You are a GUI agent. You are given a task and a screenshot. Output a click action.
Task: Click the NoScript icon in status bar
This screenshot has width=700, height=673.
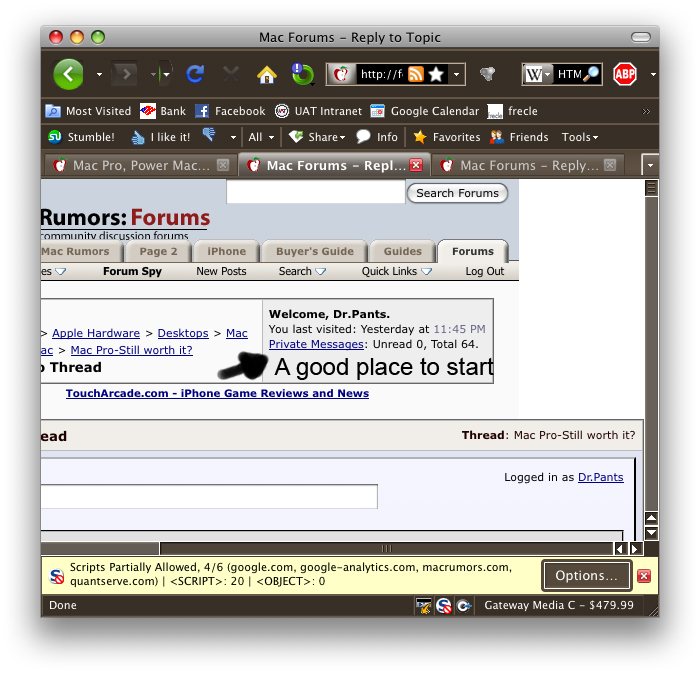coord(444,606)
